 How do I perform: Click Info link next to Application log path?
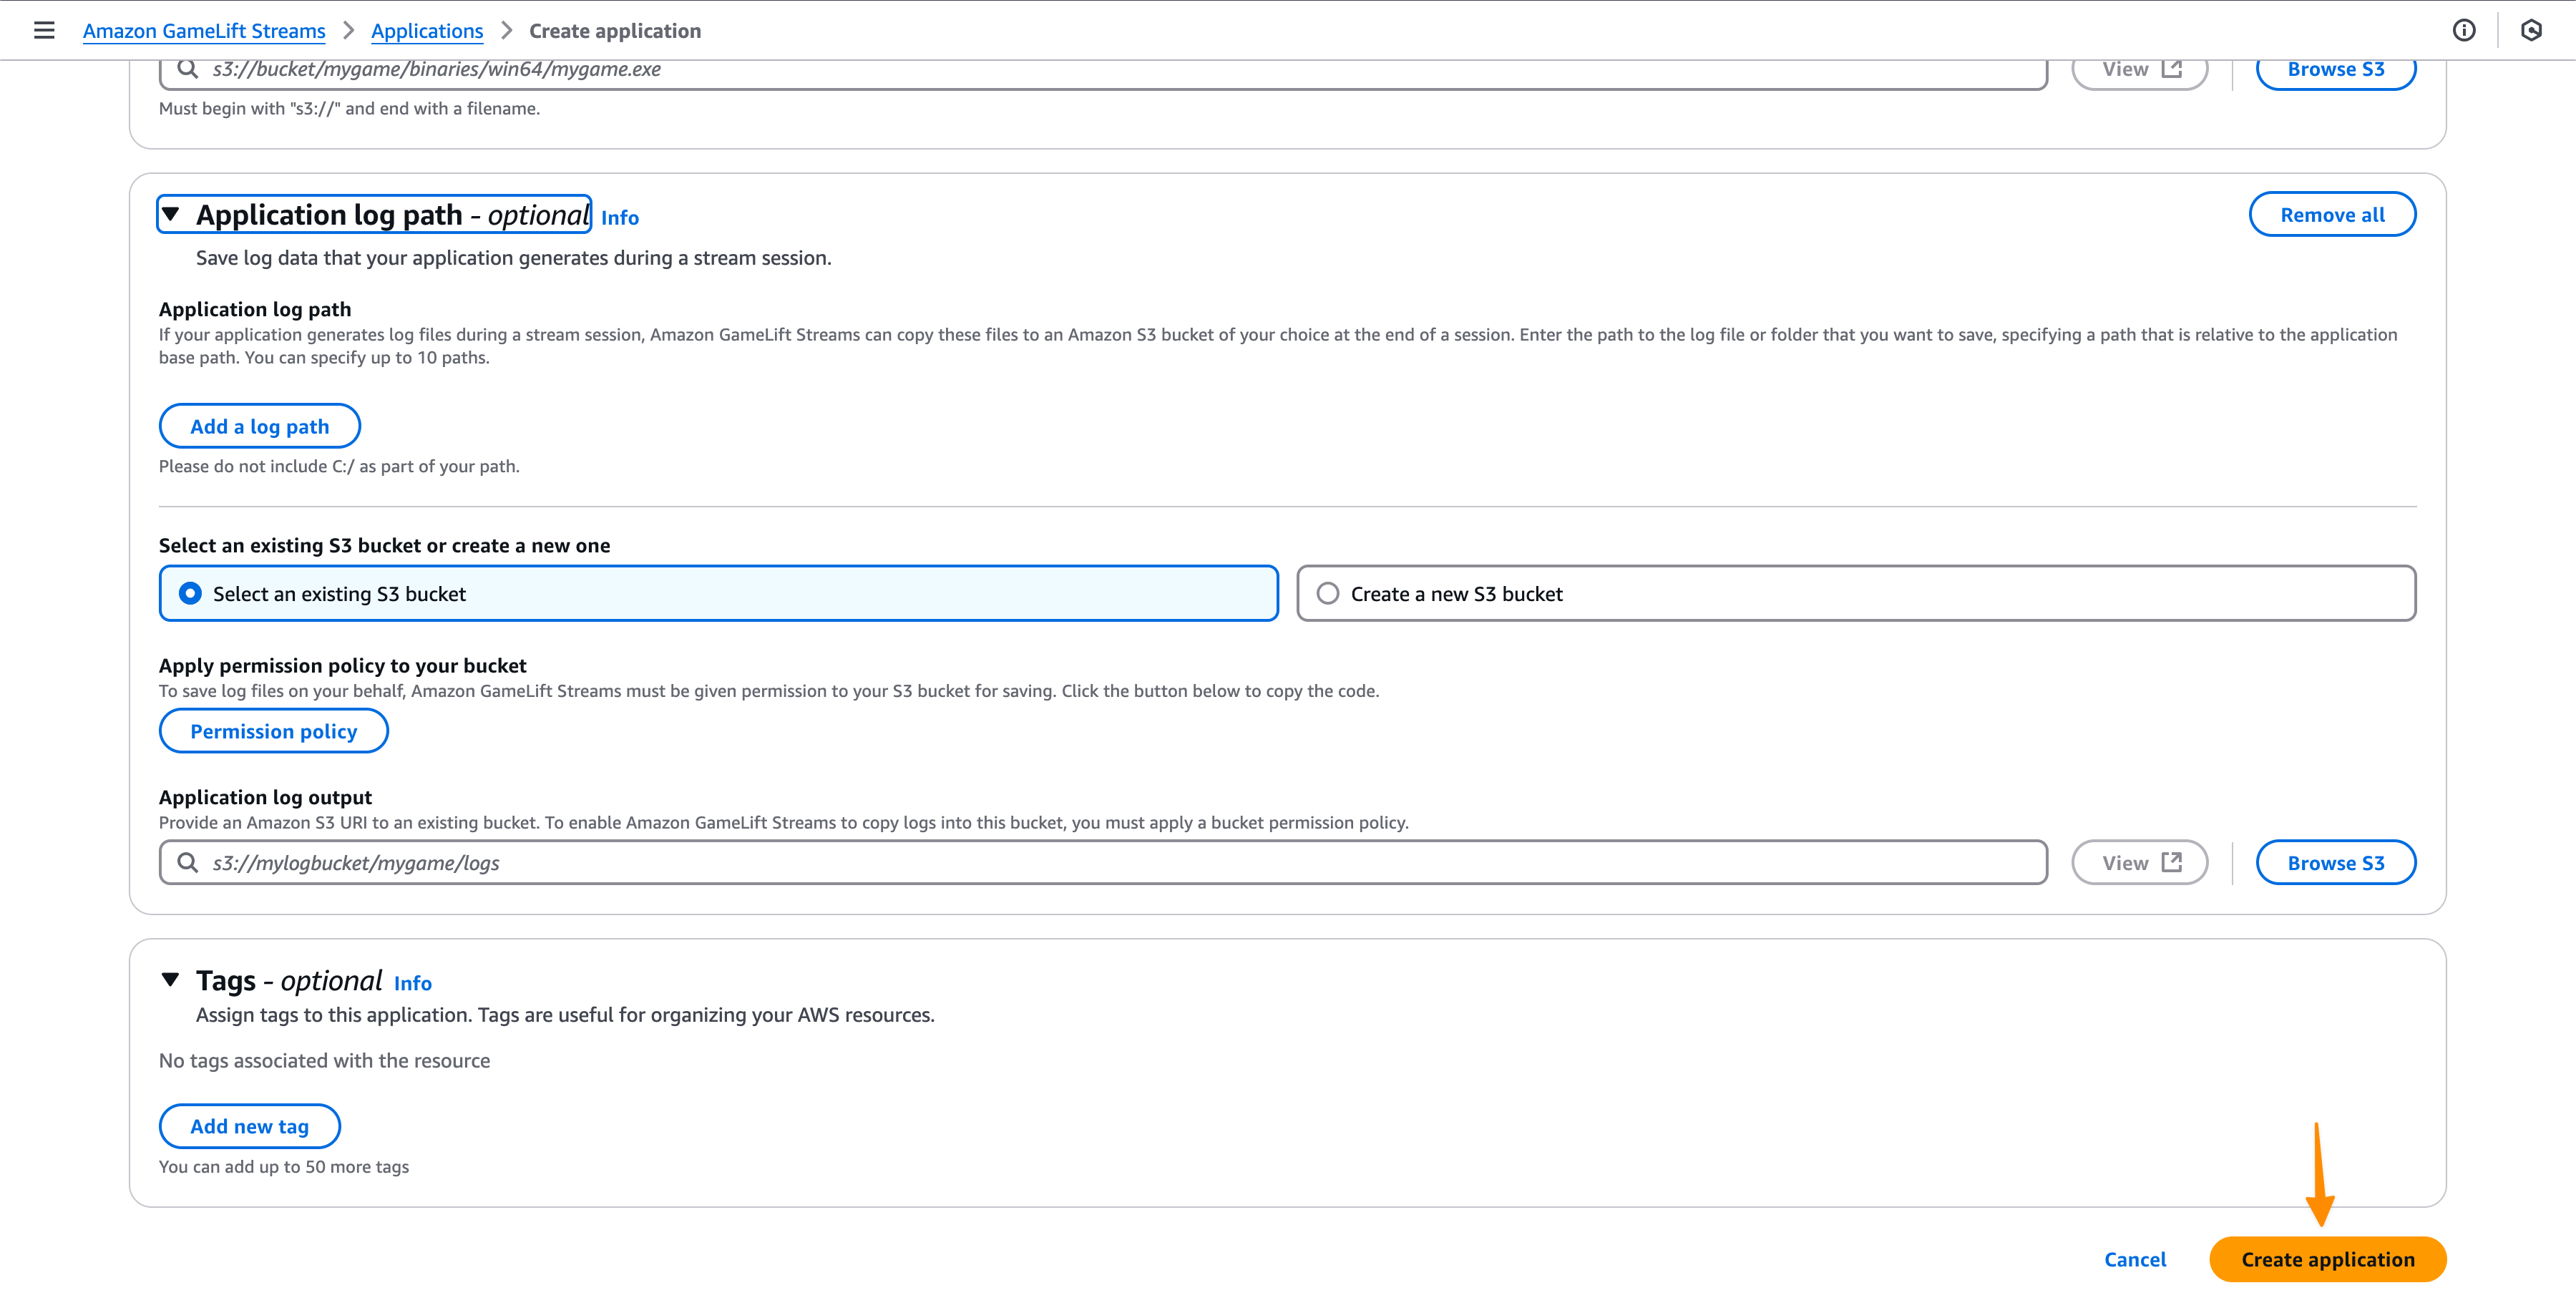(619, 218)
